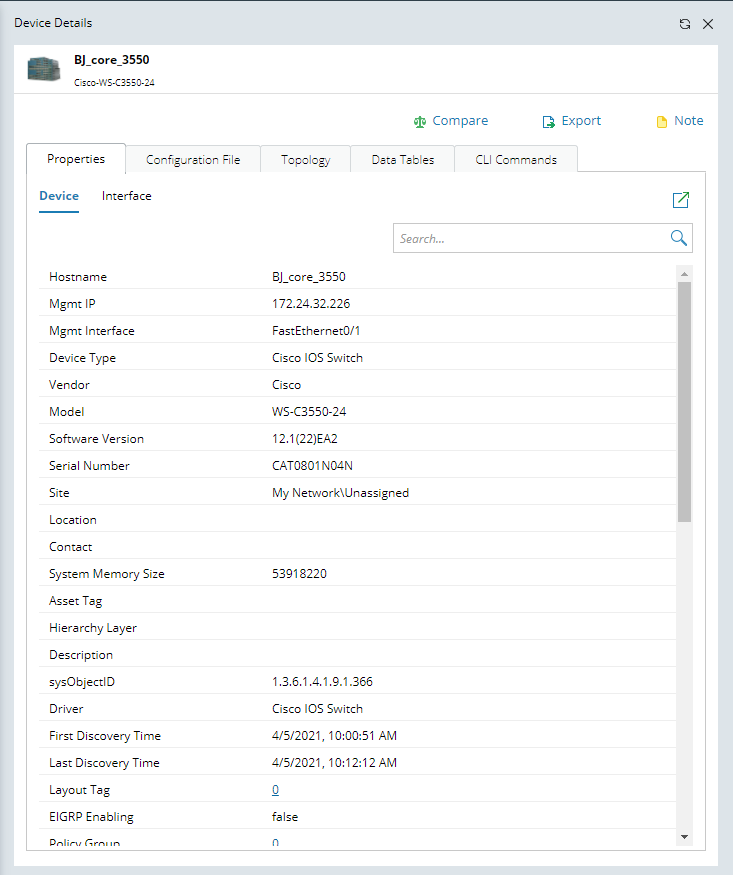Open properties in pop-out window icon

pyautogui.click(x=681, y=200)
